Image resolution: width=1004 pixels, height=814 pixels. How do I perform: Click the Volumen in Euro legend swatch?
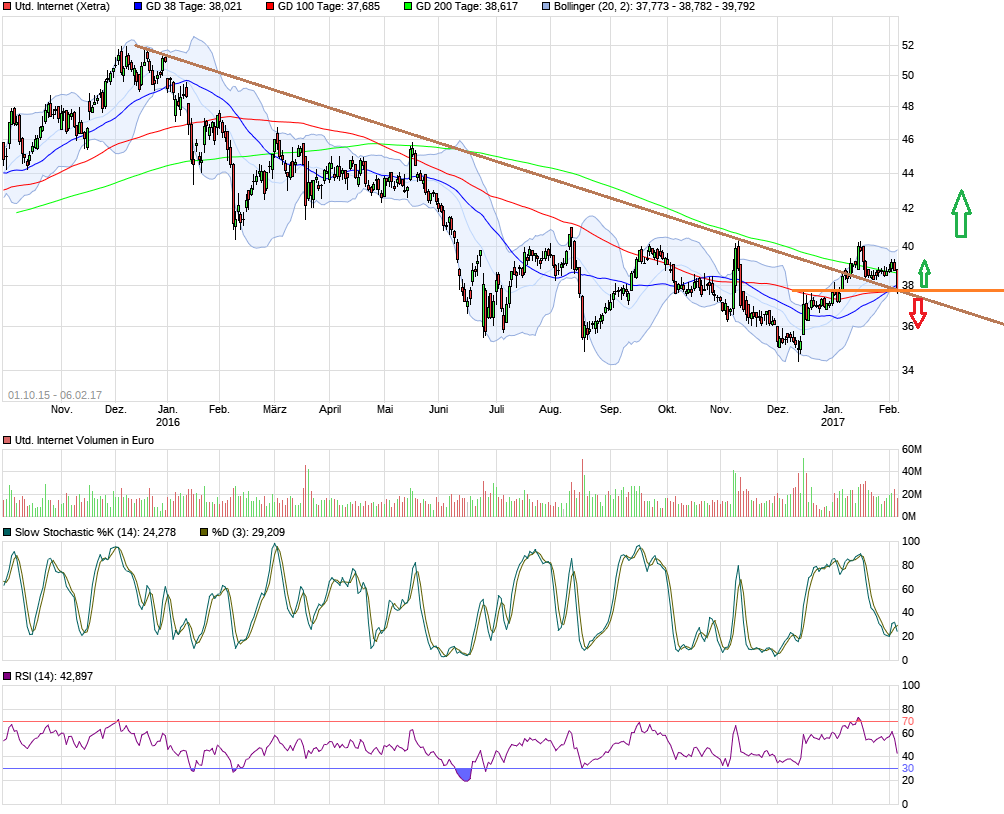coord(7,441)
